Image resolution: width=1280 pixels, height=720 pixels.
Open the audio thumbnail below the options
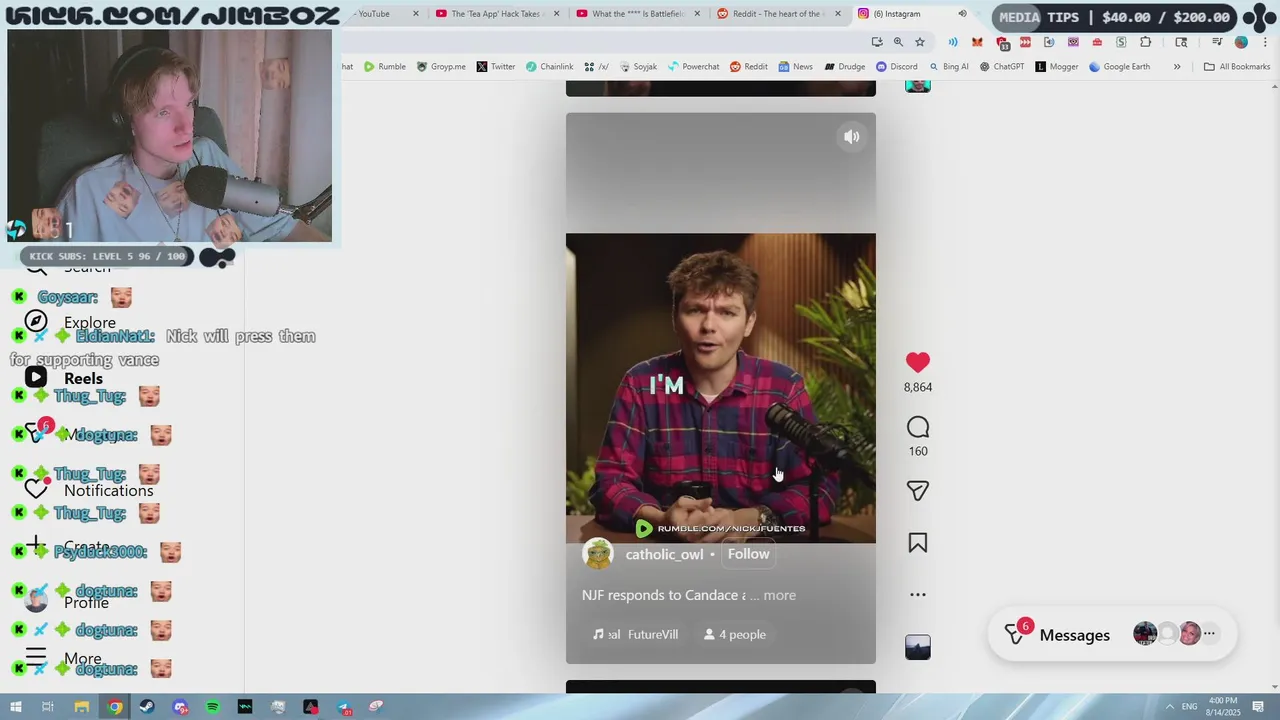[x=917, y=647]
